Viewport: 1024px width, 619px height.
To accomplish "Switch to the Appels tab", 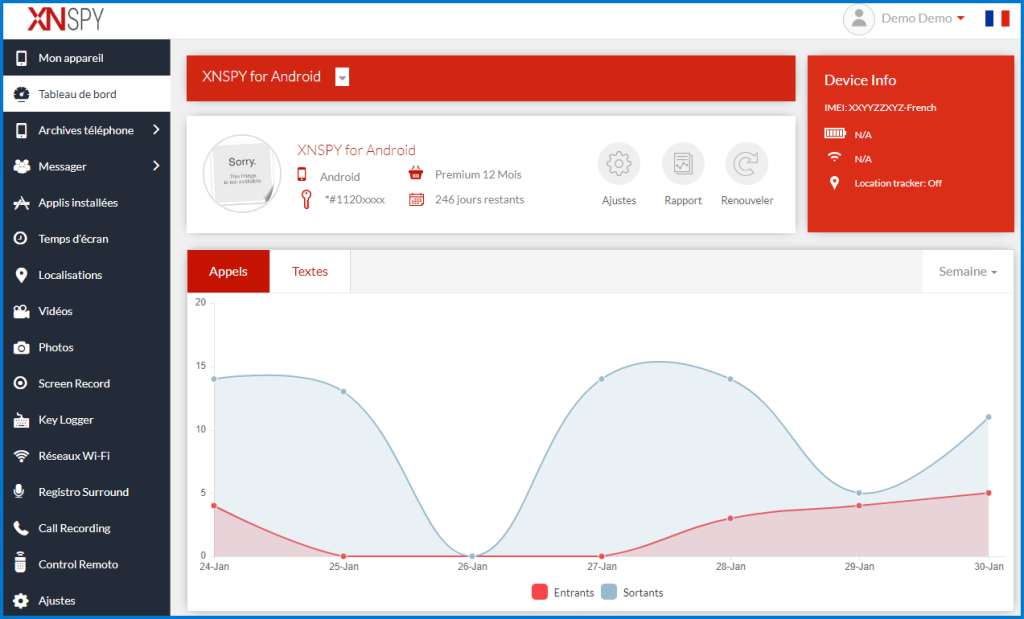I will (x=228, y=272).
